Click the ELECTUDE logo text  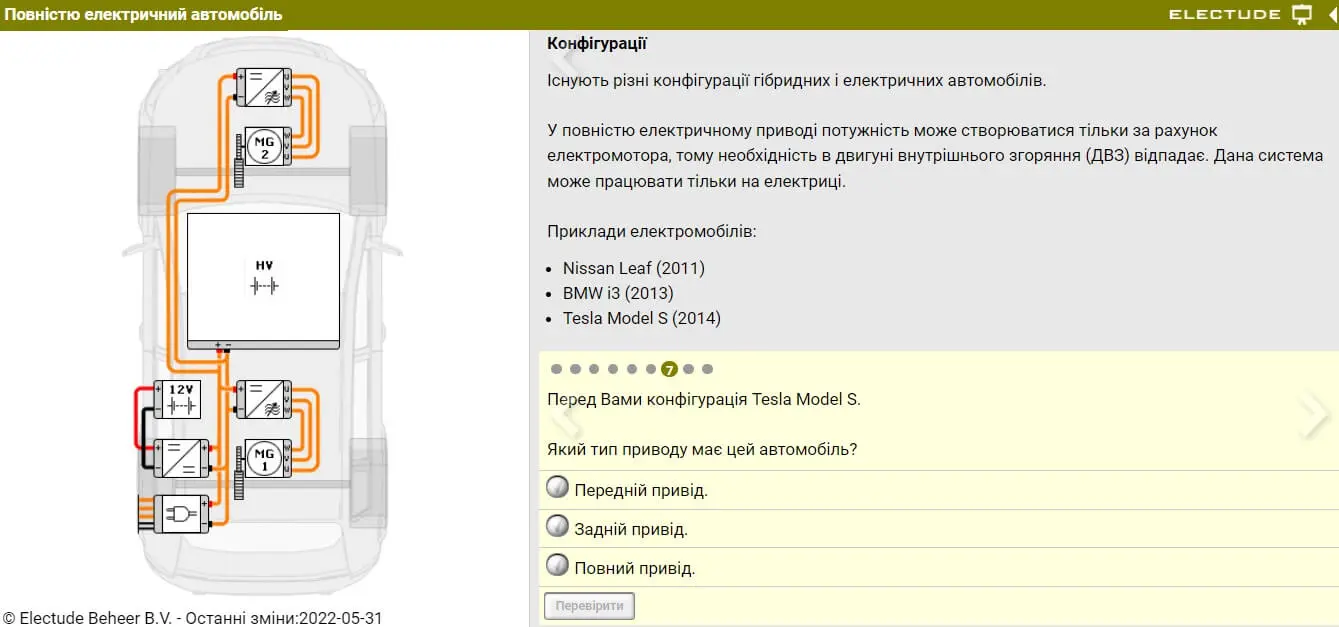click(1225, 14)
